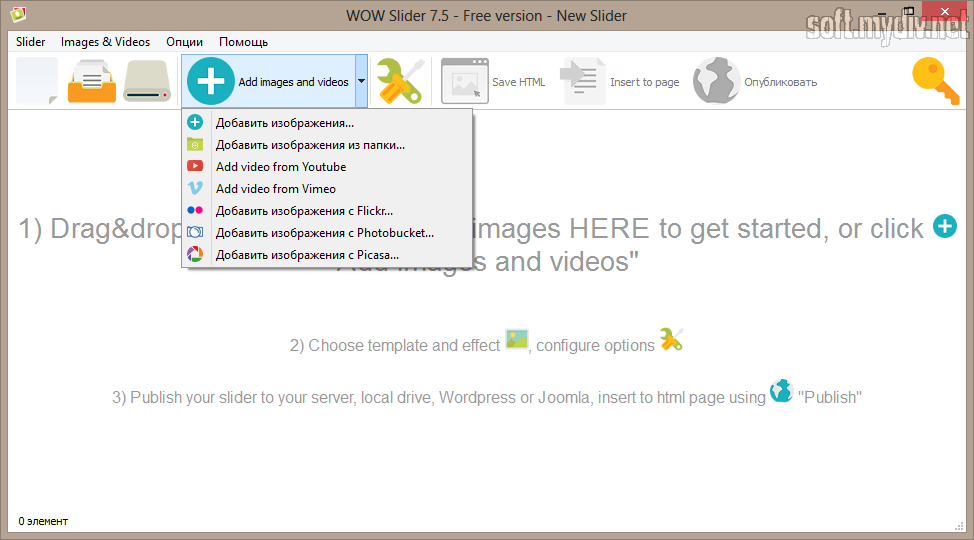Open project using the orange folder icon
This screenshot has width=974, height=540.
click(92, 81)
